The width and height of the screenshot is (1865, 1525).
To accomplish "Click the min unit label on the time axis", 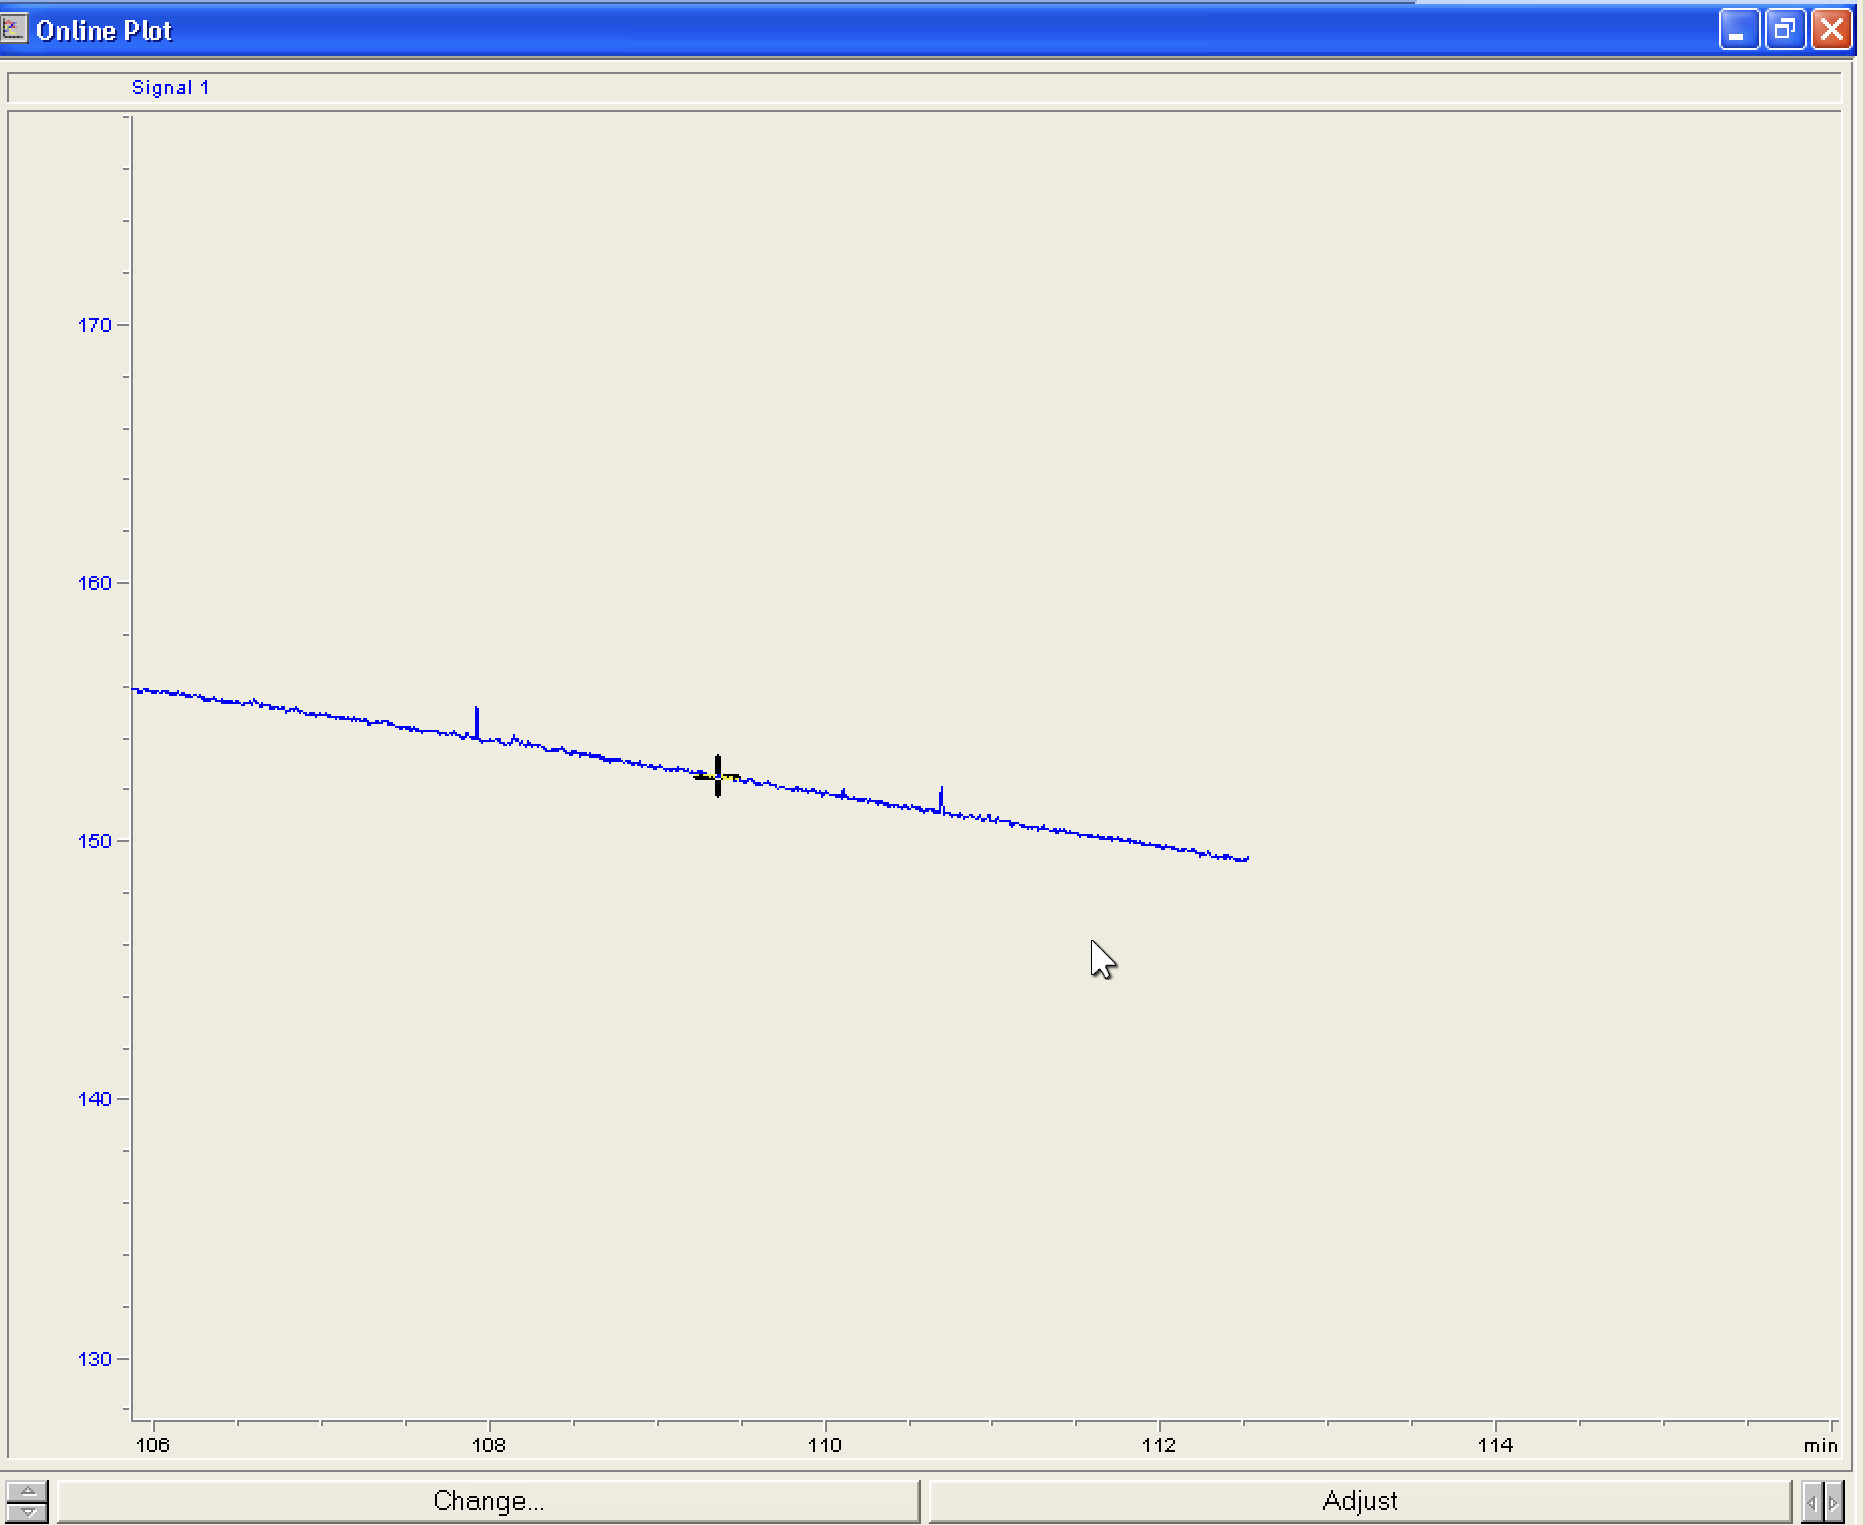I will point(1821,1446).
